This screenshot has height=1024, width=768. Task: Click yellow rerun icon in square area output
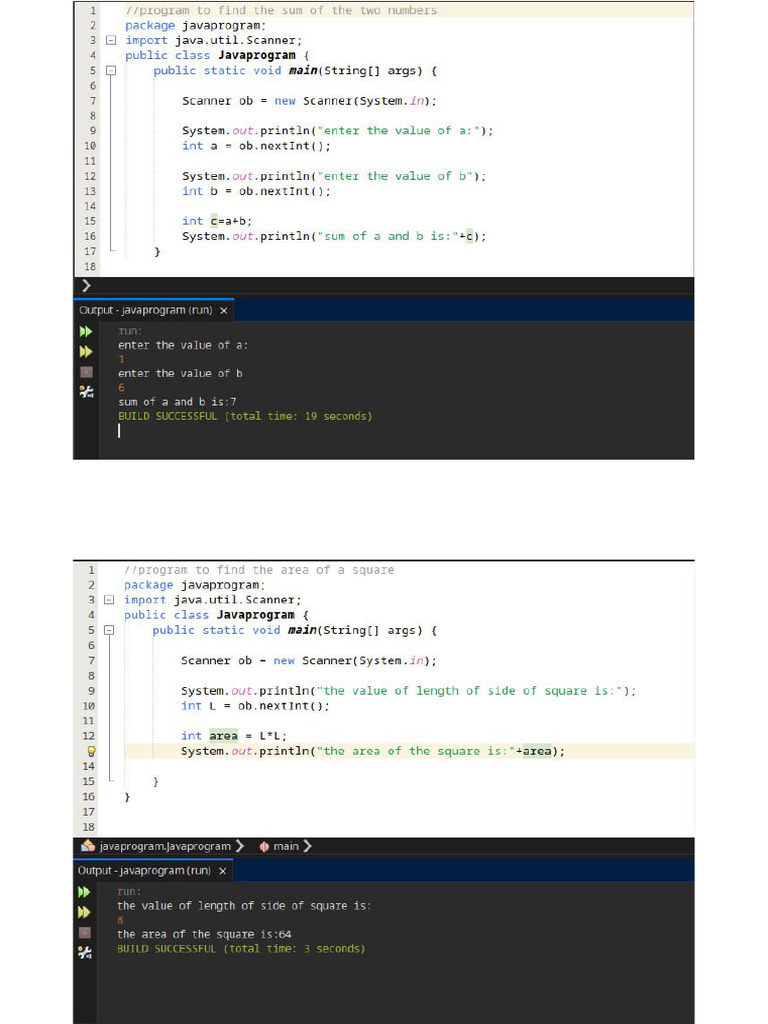[x=84, y=912]
